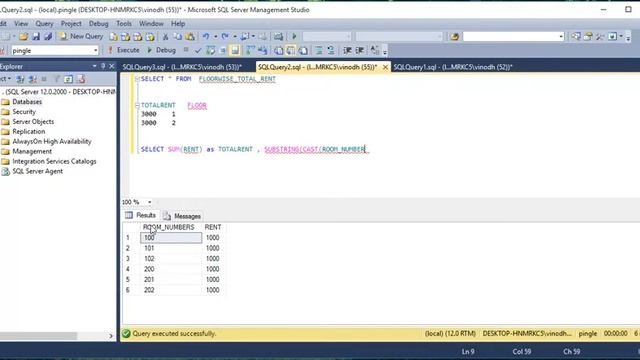This screenshot has height=360, width=640.
Task: Switch to the SQLQuery3.sql tab
Action: (182, 67)
